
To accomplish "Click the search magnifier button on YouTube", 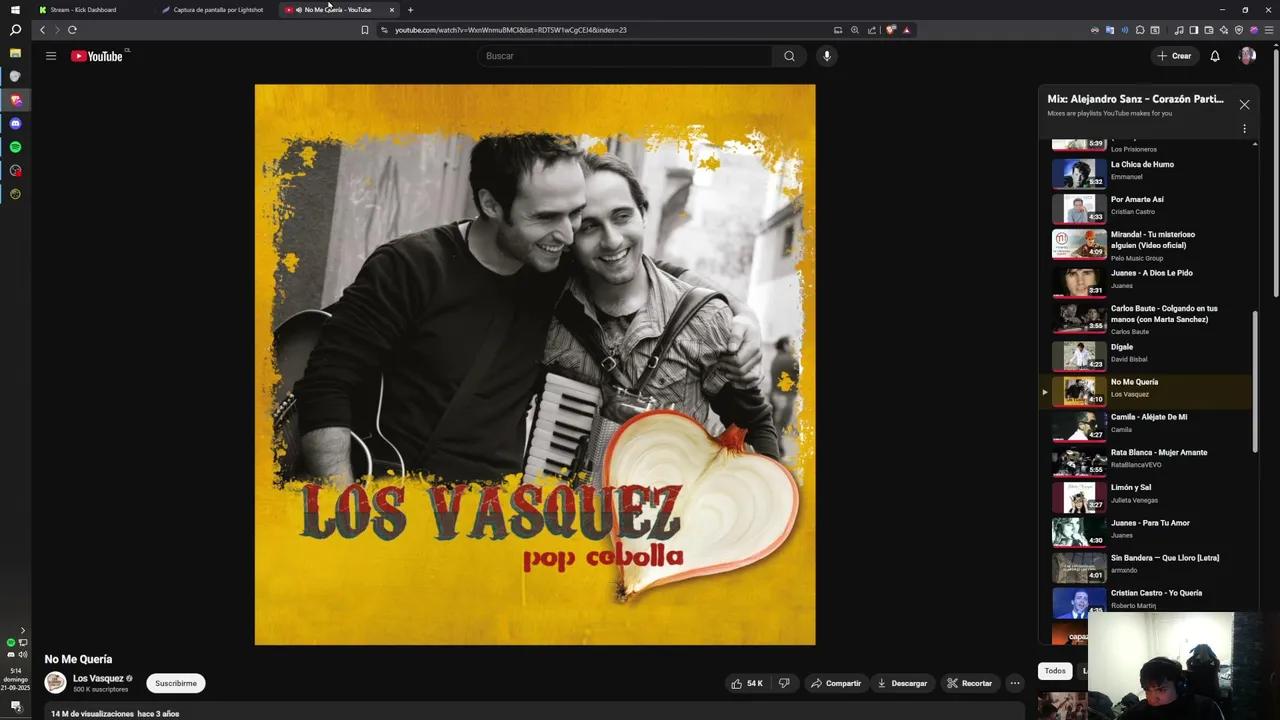I will point(789,56).
